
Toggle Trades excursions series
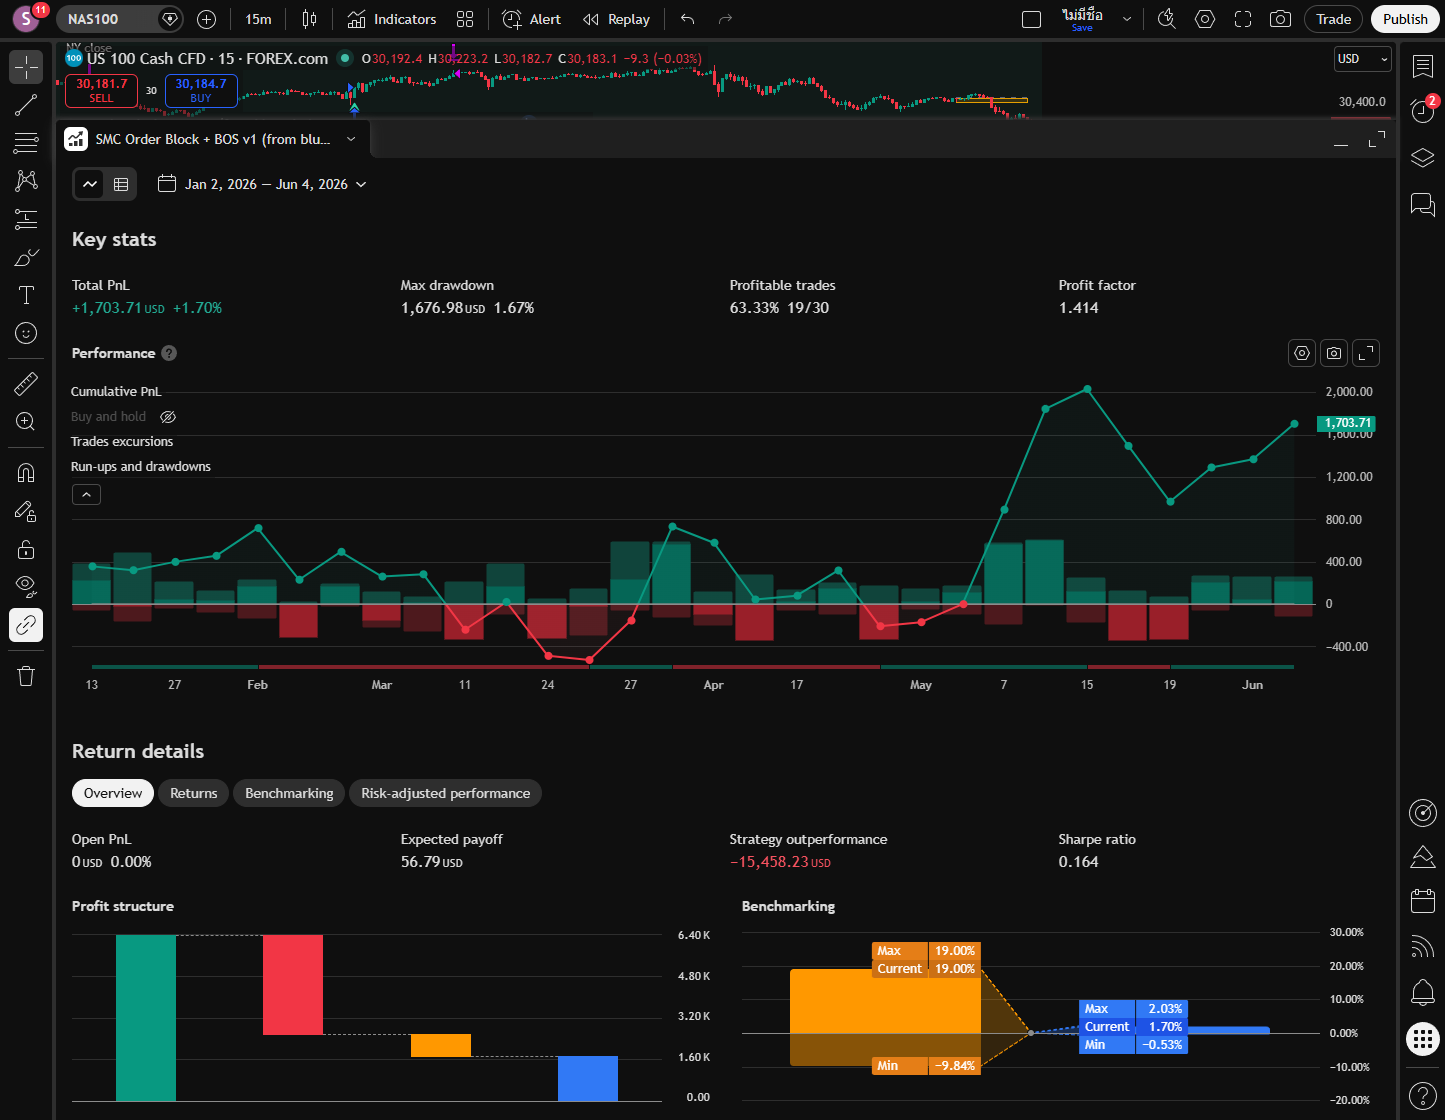[122, 441]
